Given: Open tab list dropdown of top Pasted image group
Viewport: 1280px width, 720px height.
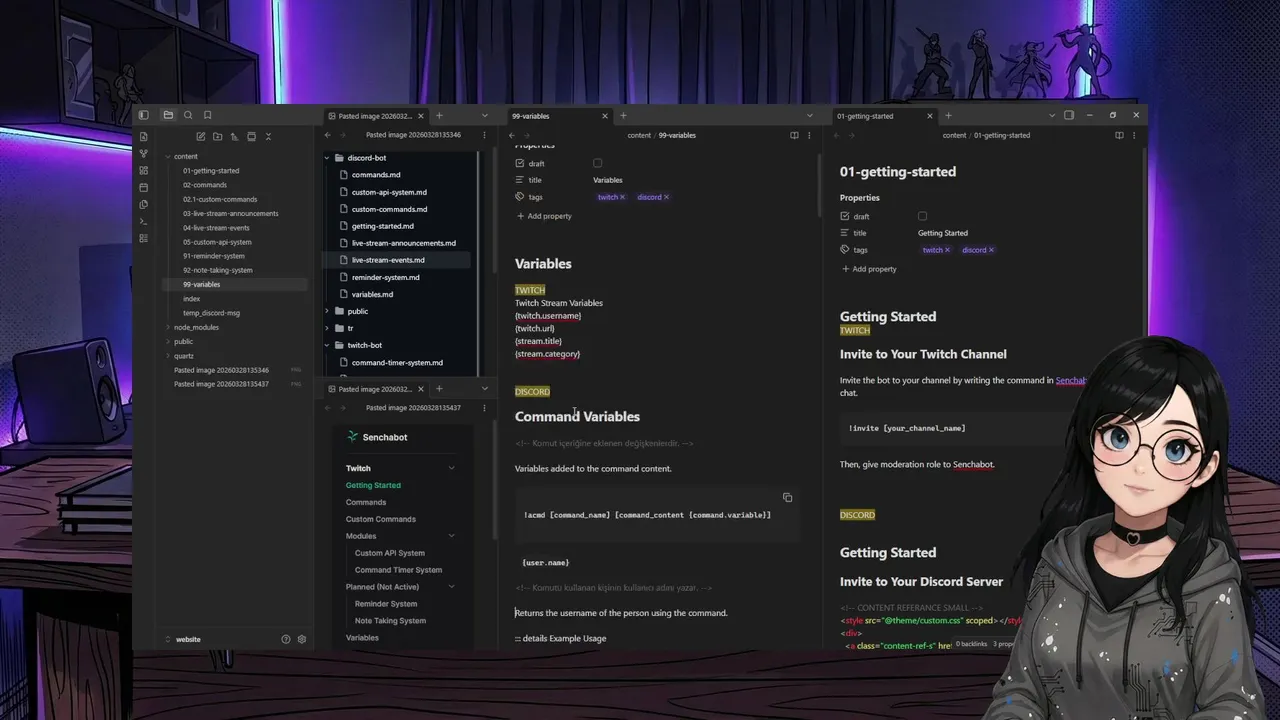Looking at the screenshot, I should click(x=485, y=115).
